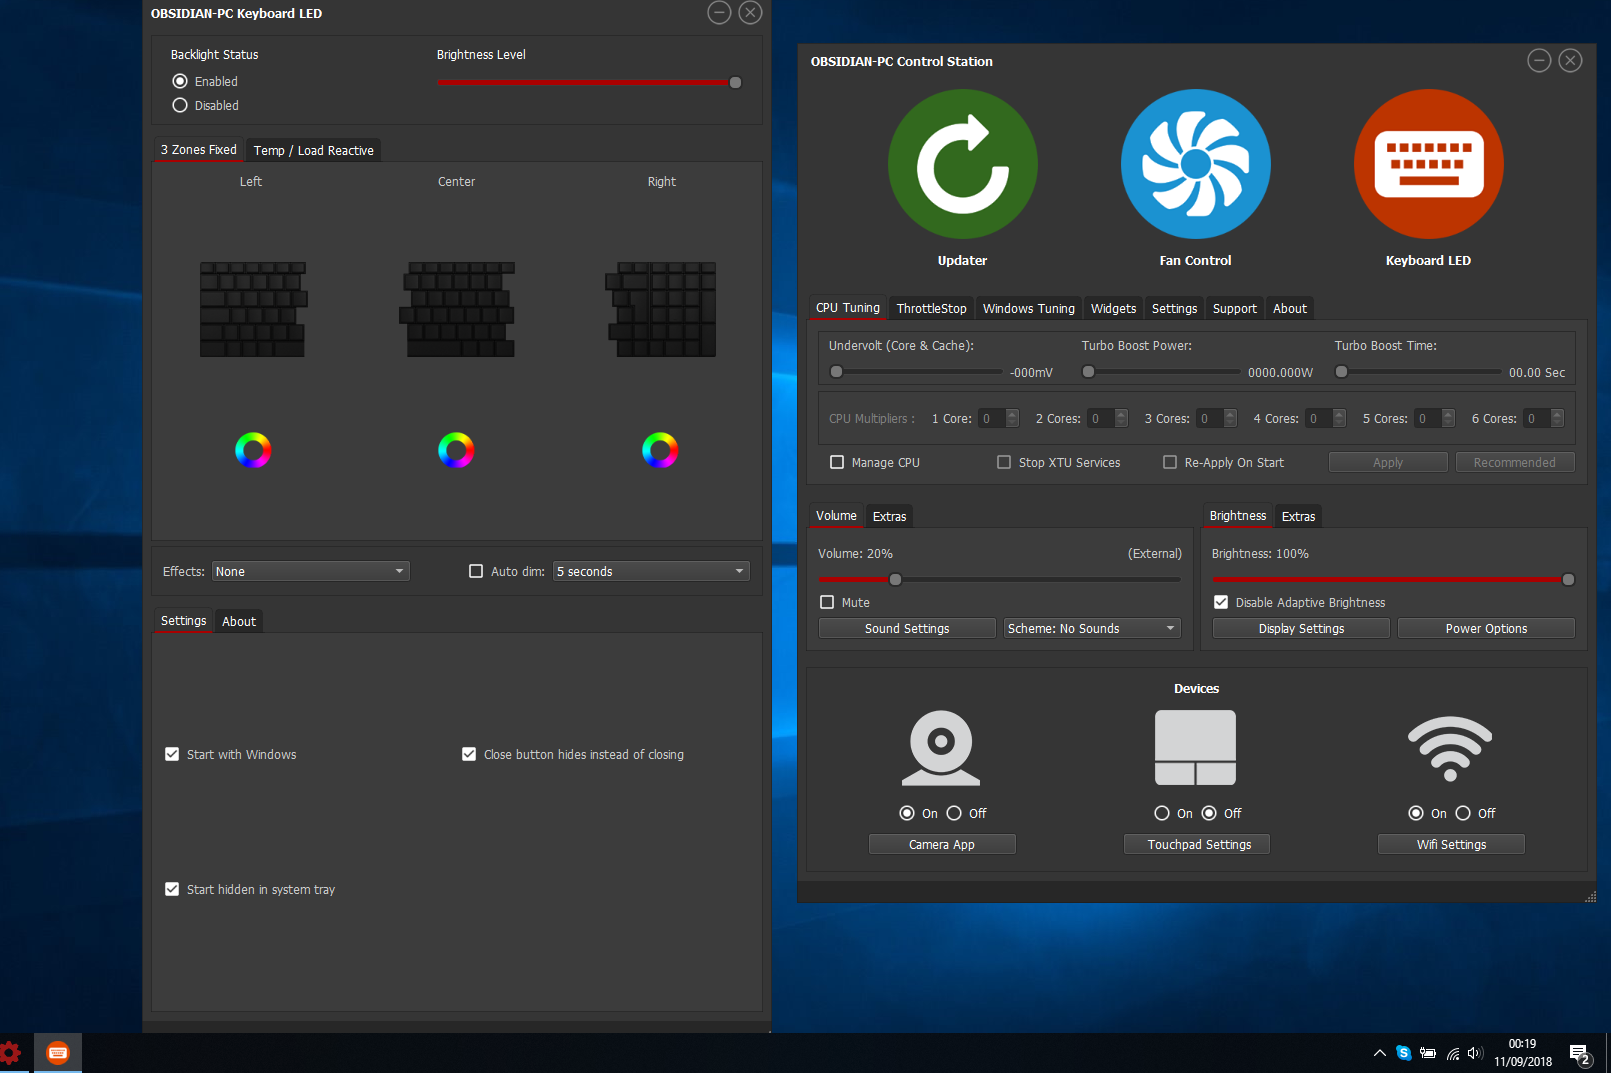This screenshot has height=1073, width=1611.
Task: Switch to Volume panel Extras tab
Action: 889,516
